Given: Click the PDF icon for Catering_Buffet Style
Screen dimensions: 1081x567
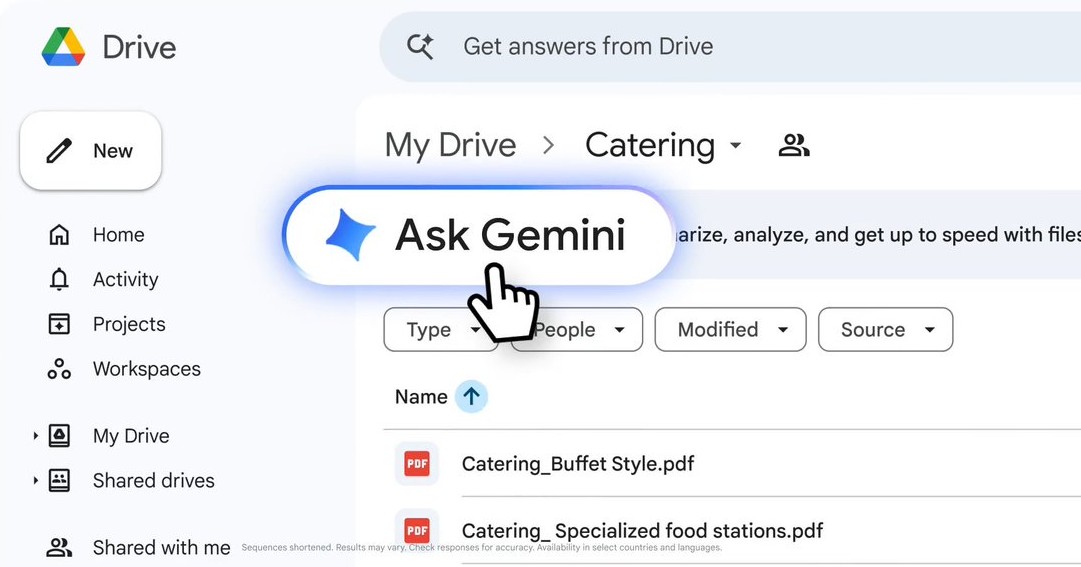Looking at the screenshot, I should click(x=417, y=464).
